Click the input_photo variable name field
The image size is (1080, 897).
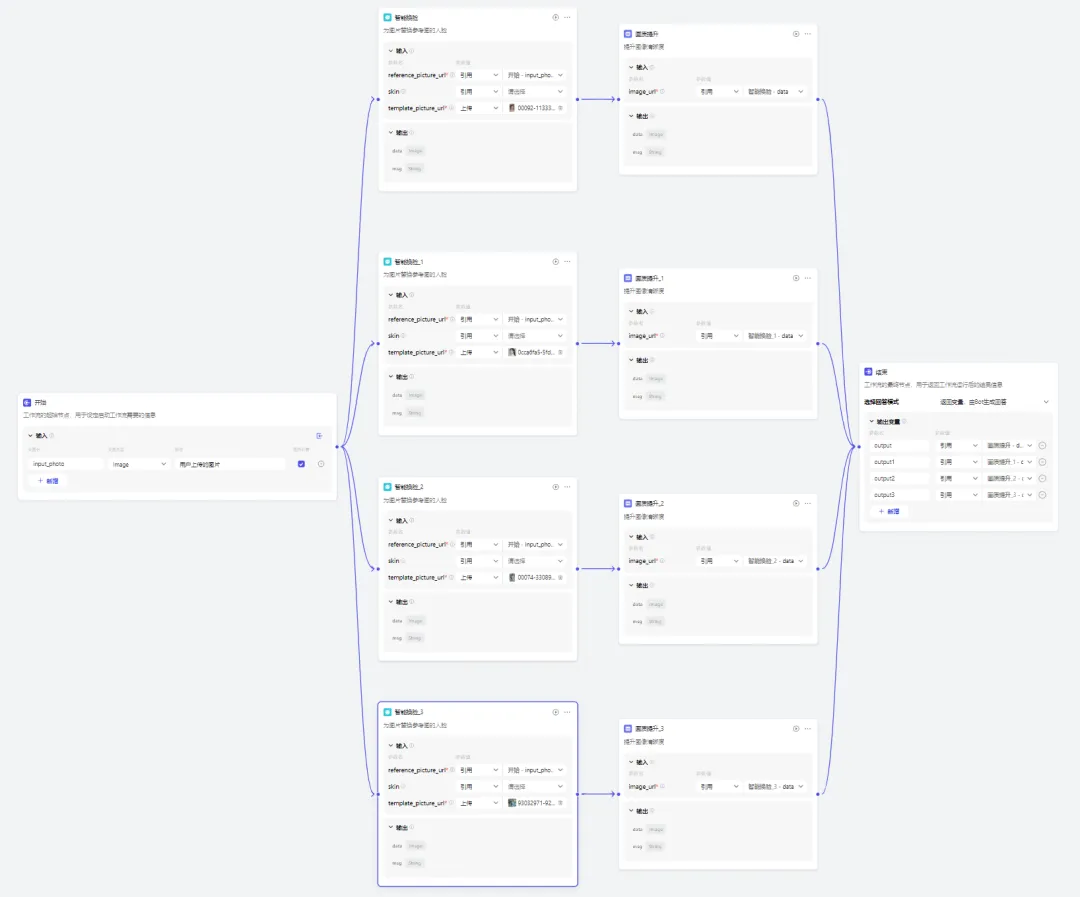click(65, 464)
